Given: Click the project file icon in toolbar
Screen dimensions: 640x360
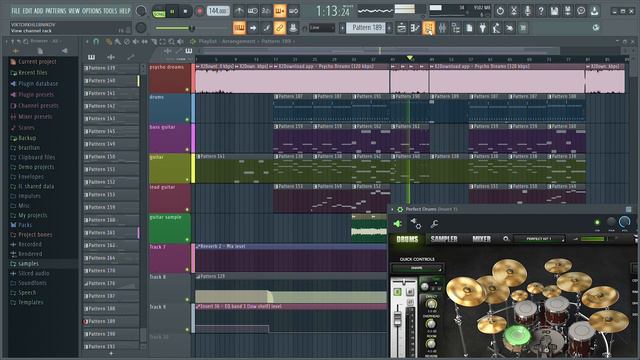Looking at the screenshot, I should [469, 28].
